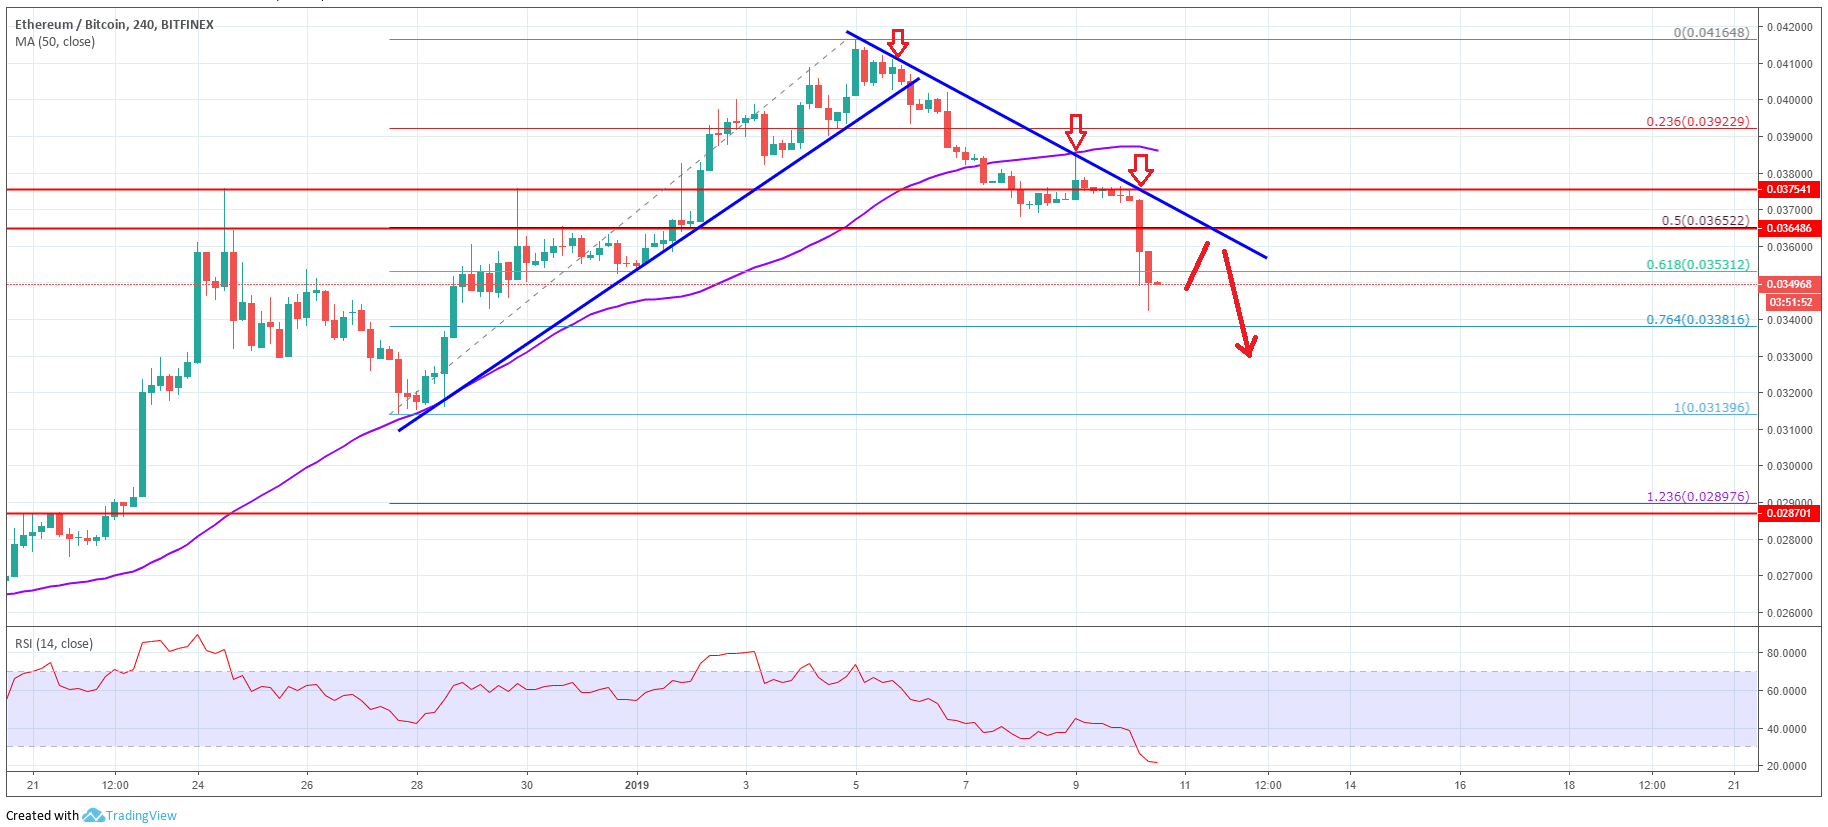The height and width of the screenshot is (827, 1828).
Task: Click the RSI 80.0000 axis value
Action: 1787,653
